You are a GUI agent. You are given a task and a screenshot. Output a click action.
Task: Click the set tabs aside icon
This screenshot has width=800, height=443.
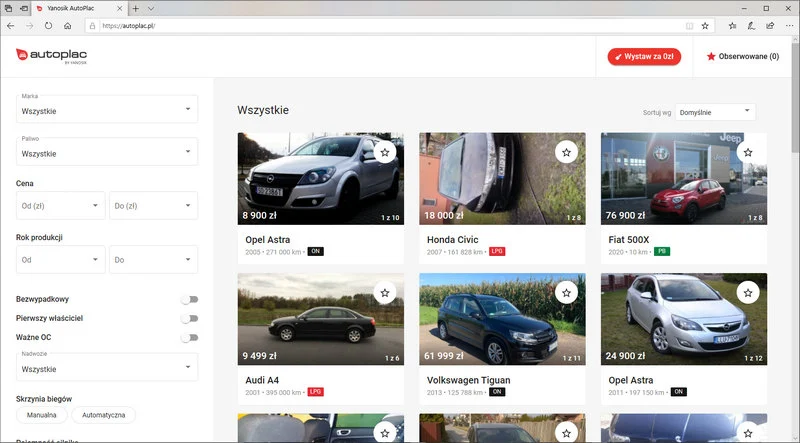click(24, 9)
